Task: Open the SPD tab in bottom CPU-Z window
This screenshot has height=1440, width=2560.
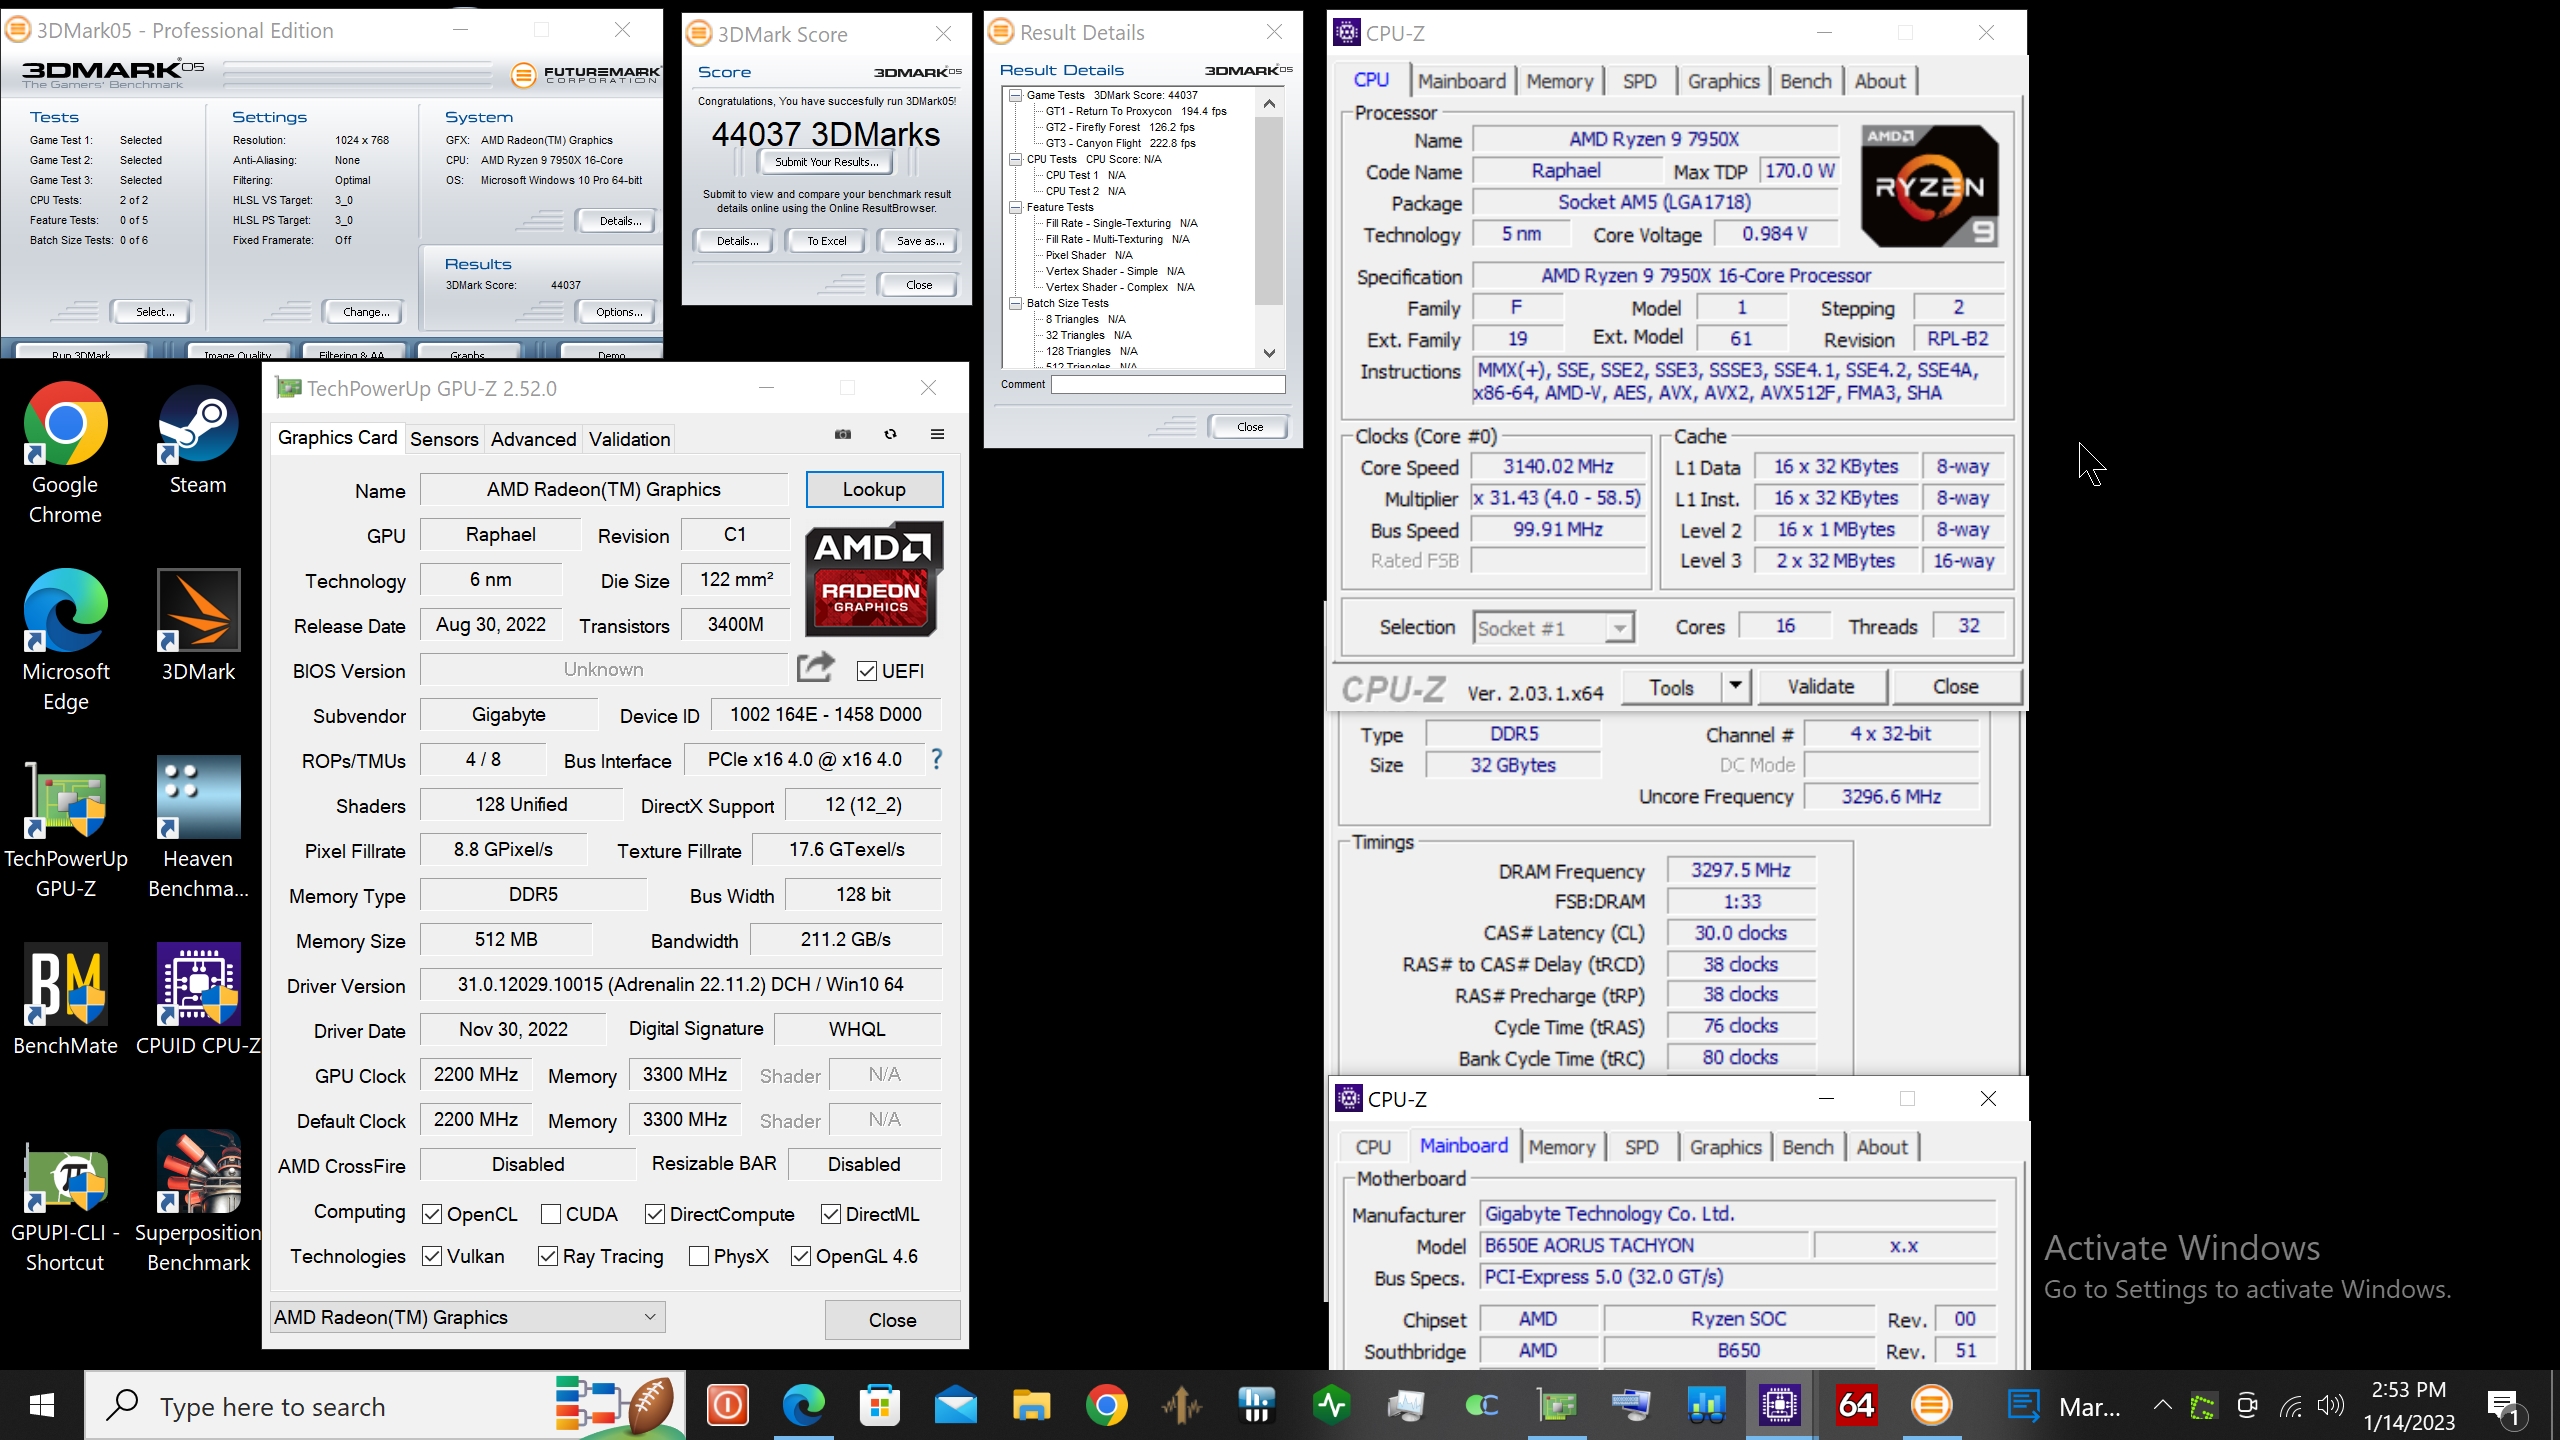Action: (1641, 1147)
